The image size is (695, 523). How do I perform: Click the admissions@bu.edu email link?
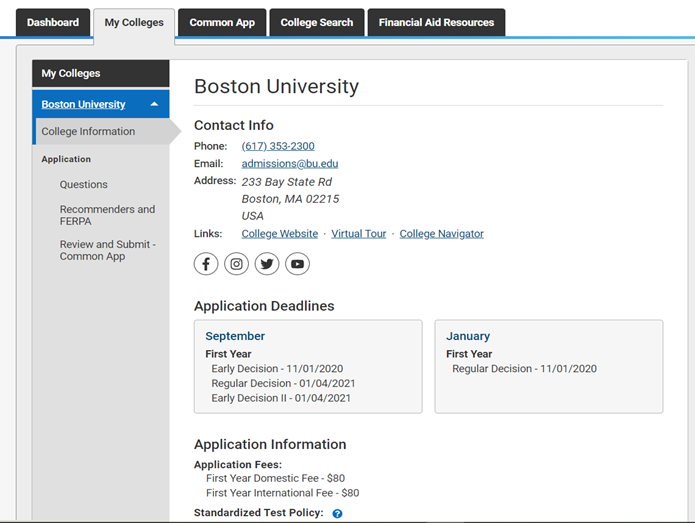click(289, 164)
